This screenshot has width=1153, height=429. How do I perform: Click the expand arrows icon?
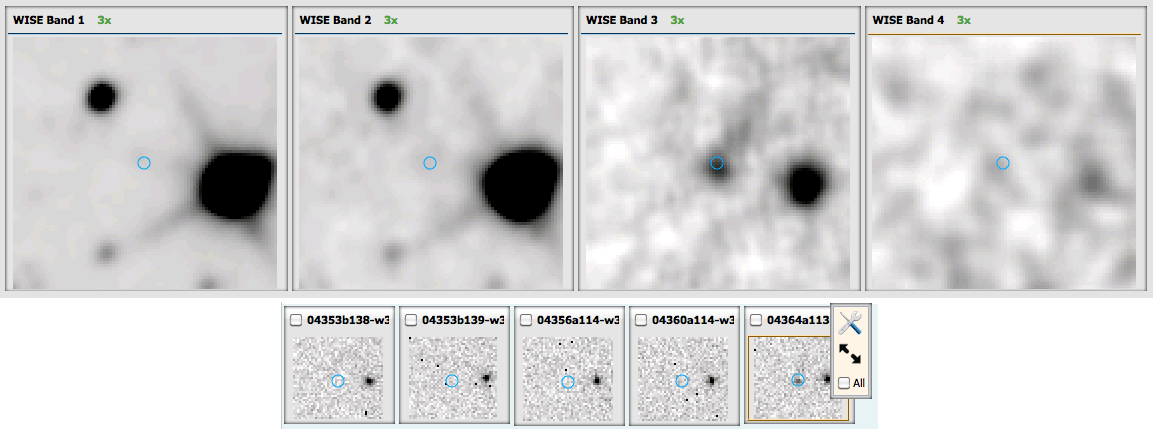coord(850,355)
